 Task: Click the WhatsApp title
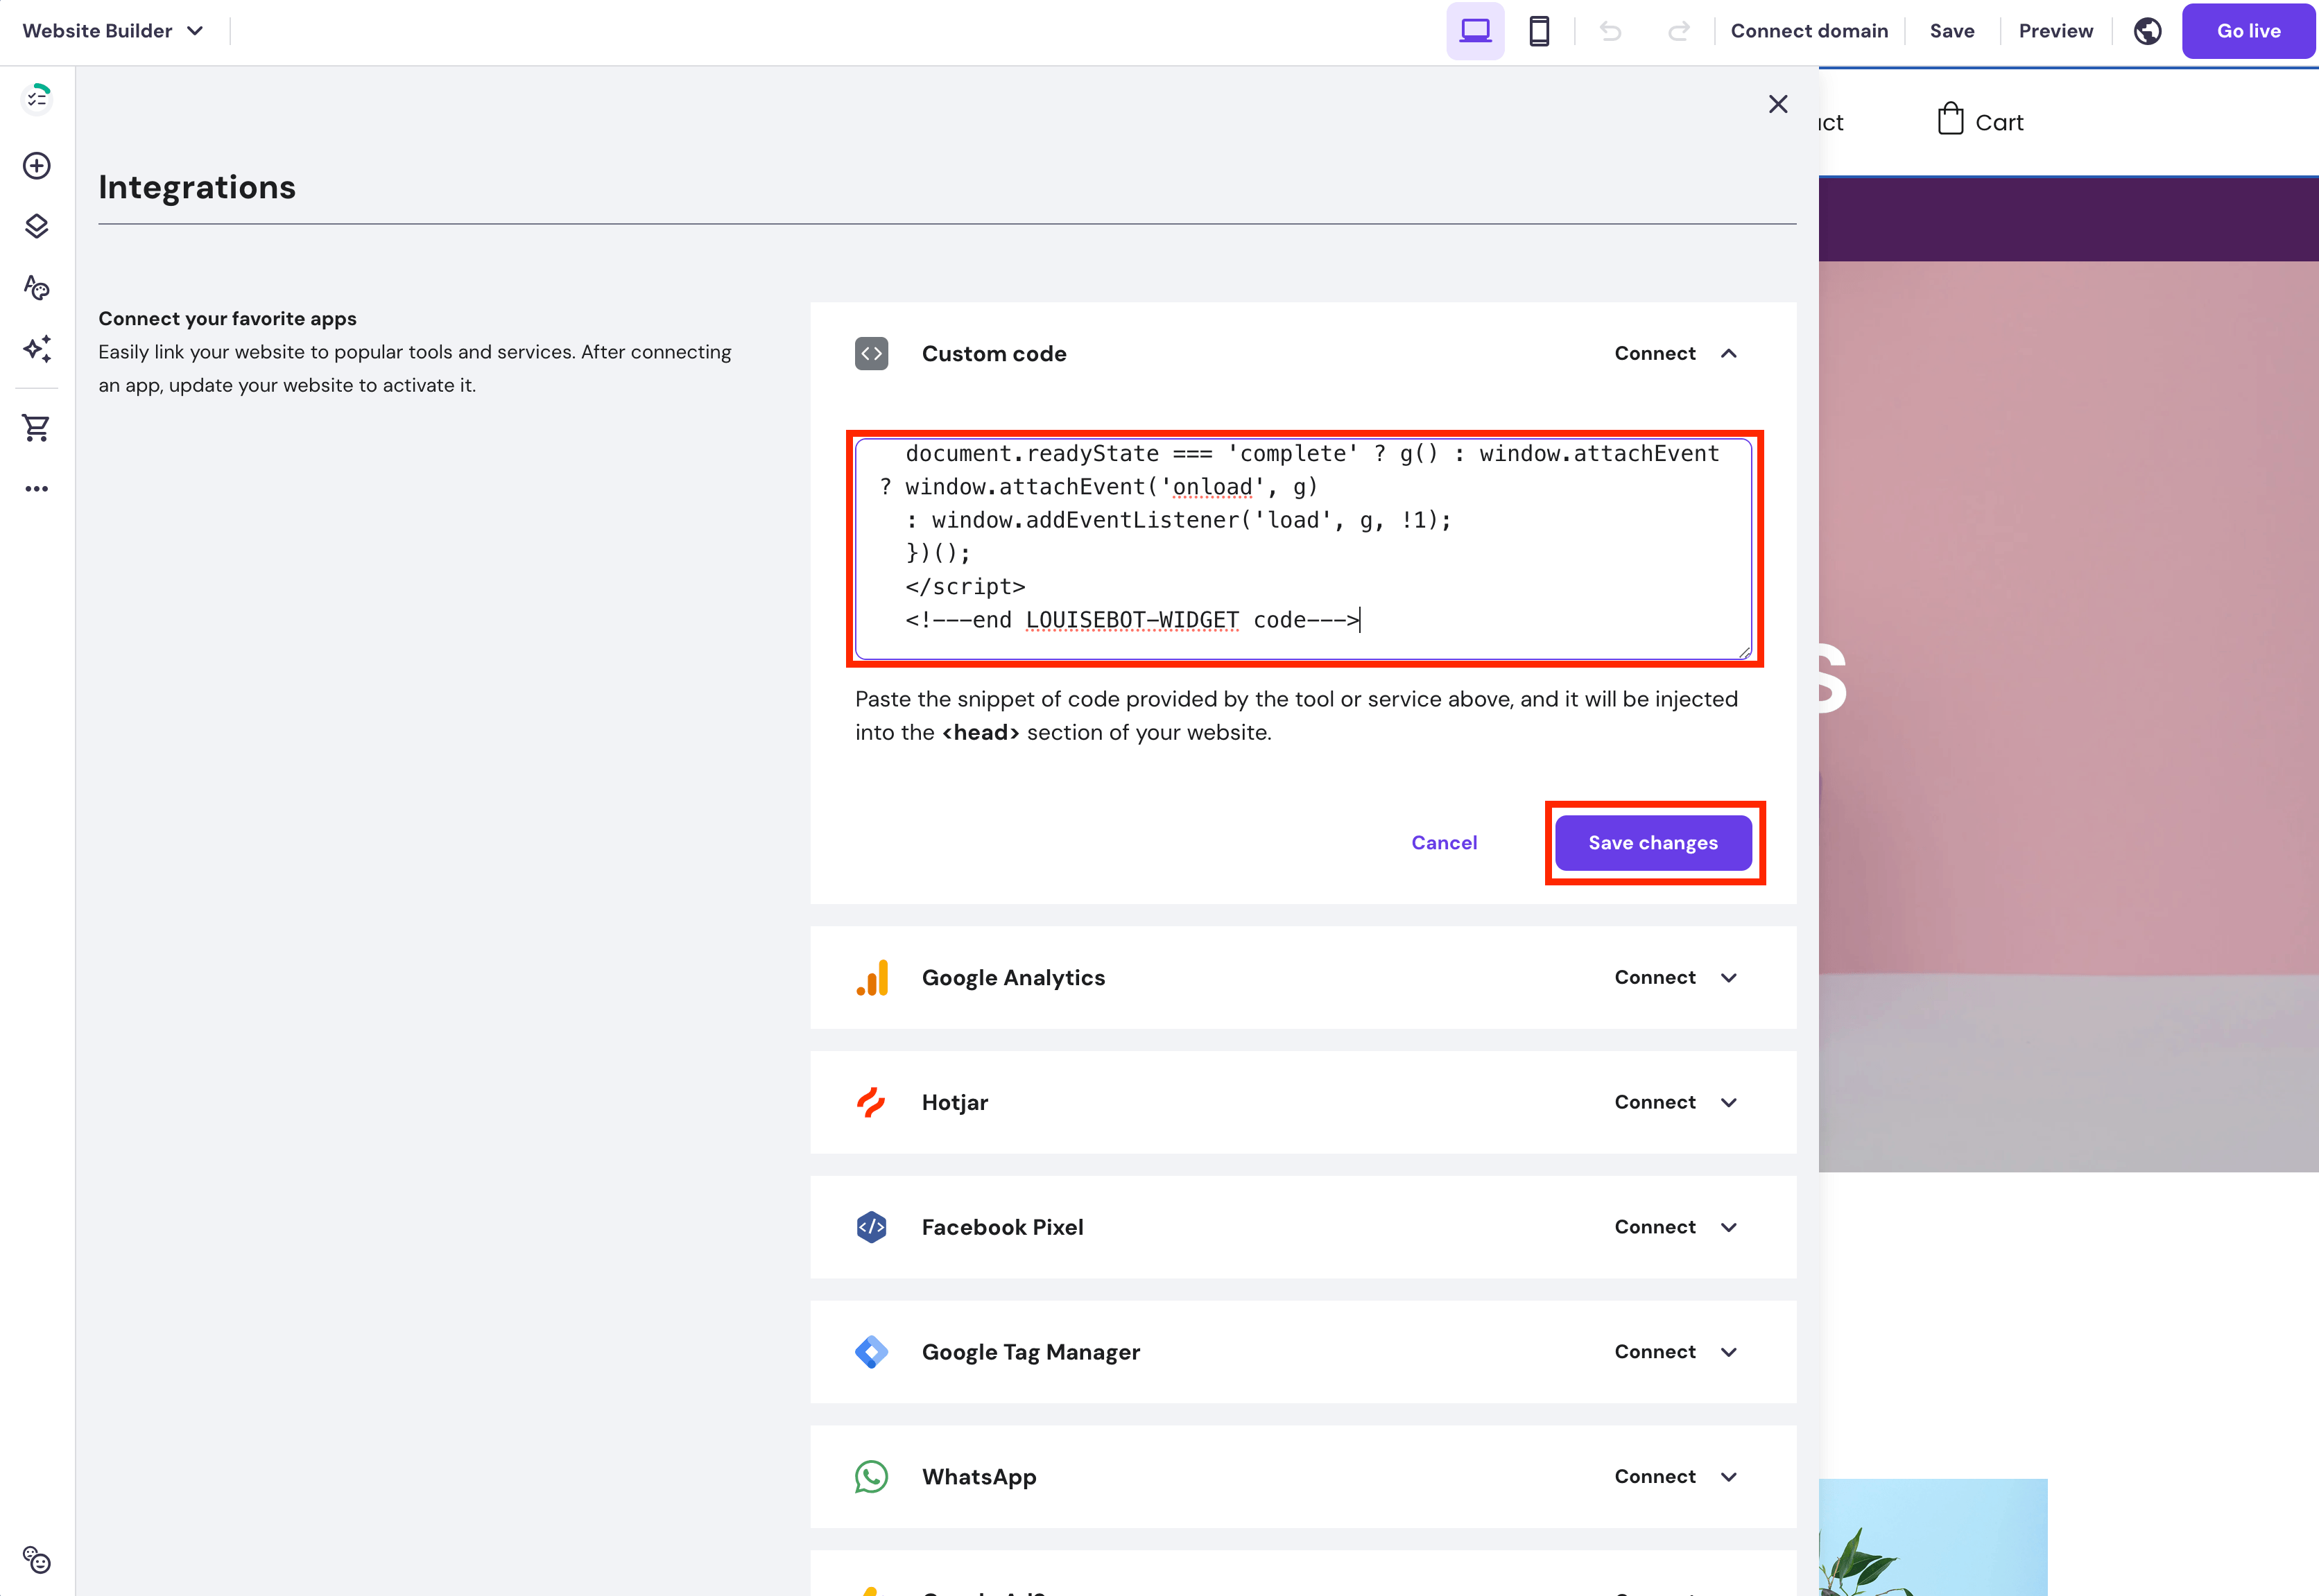(979, 1477)
